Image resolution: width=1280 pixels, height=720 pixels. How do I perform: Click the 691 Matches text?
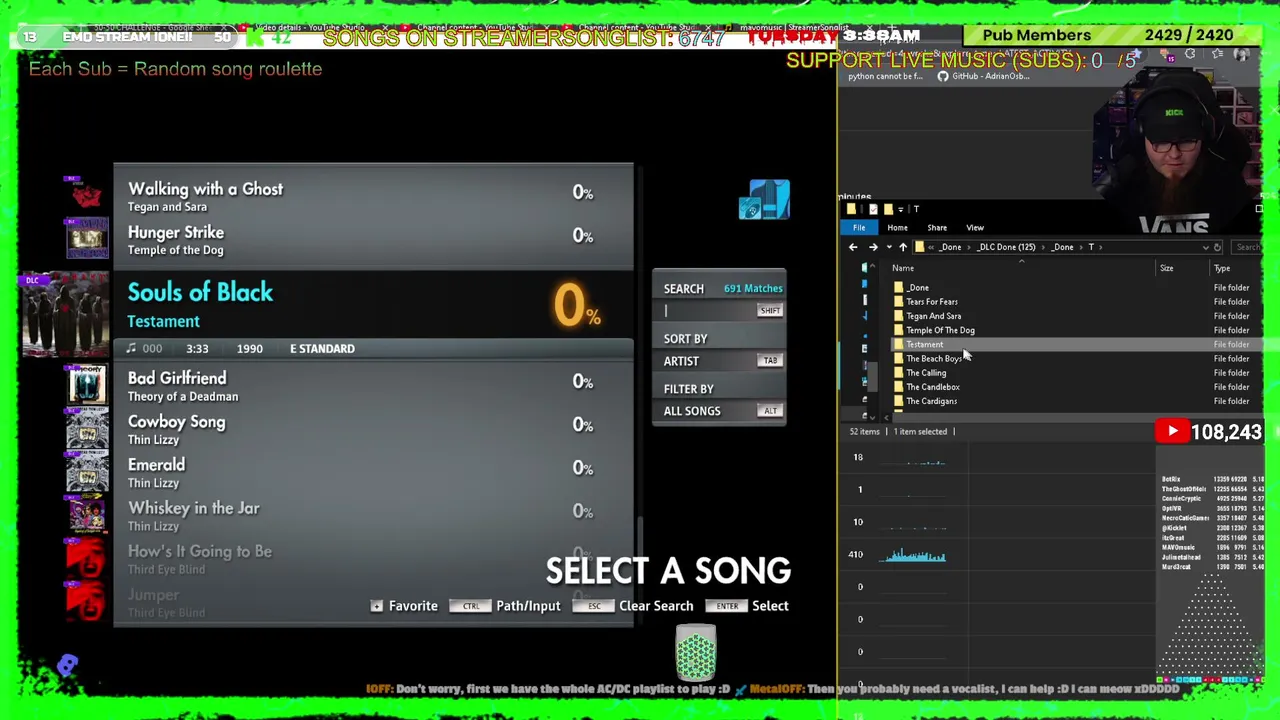click(753, 288)
